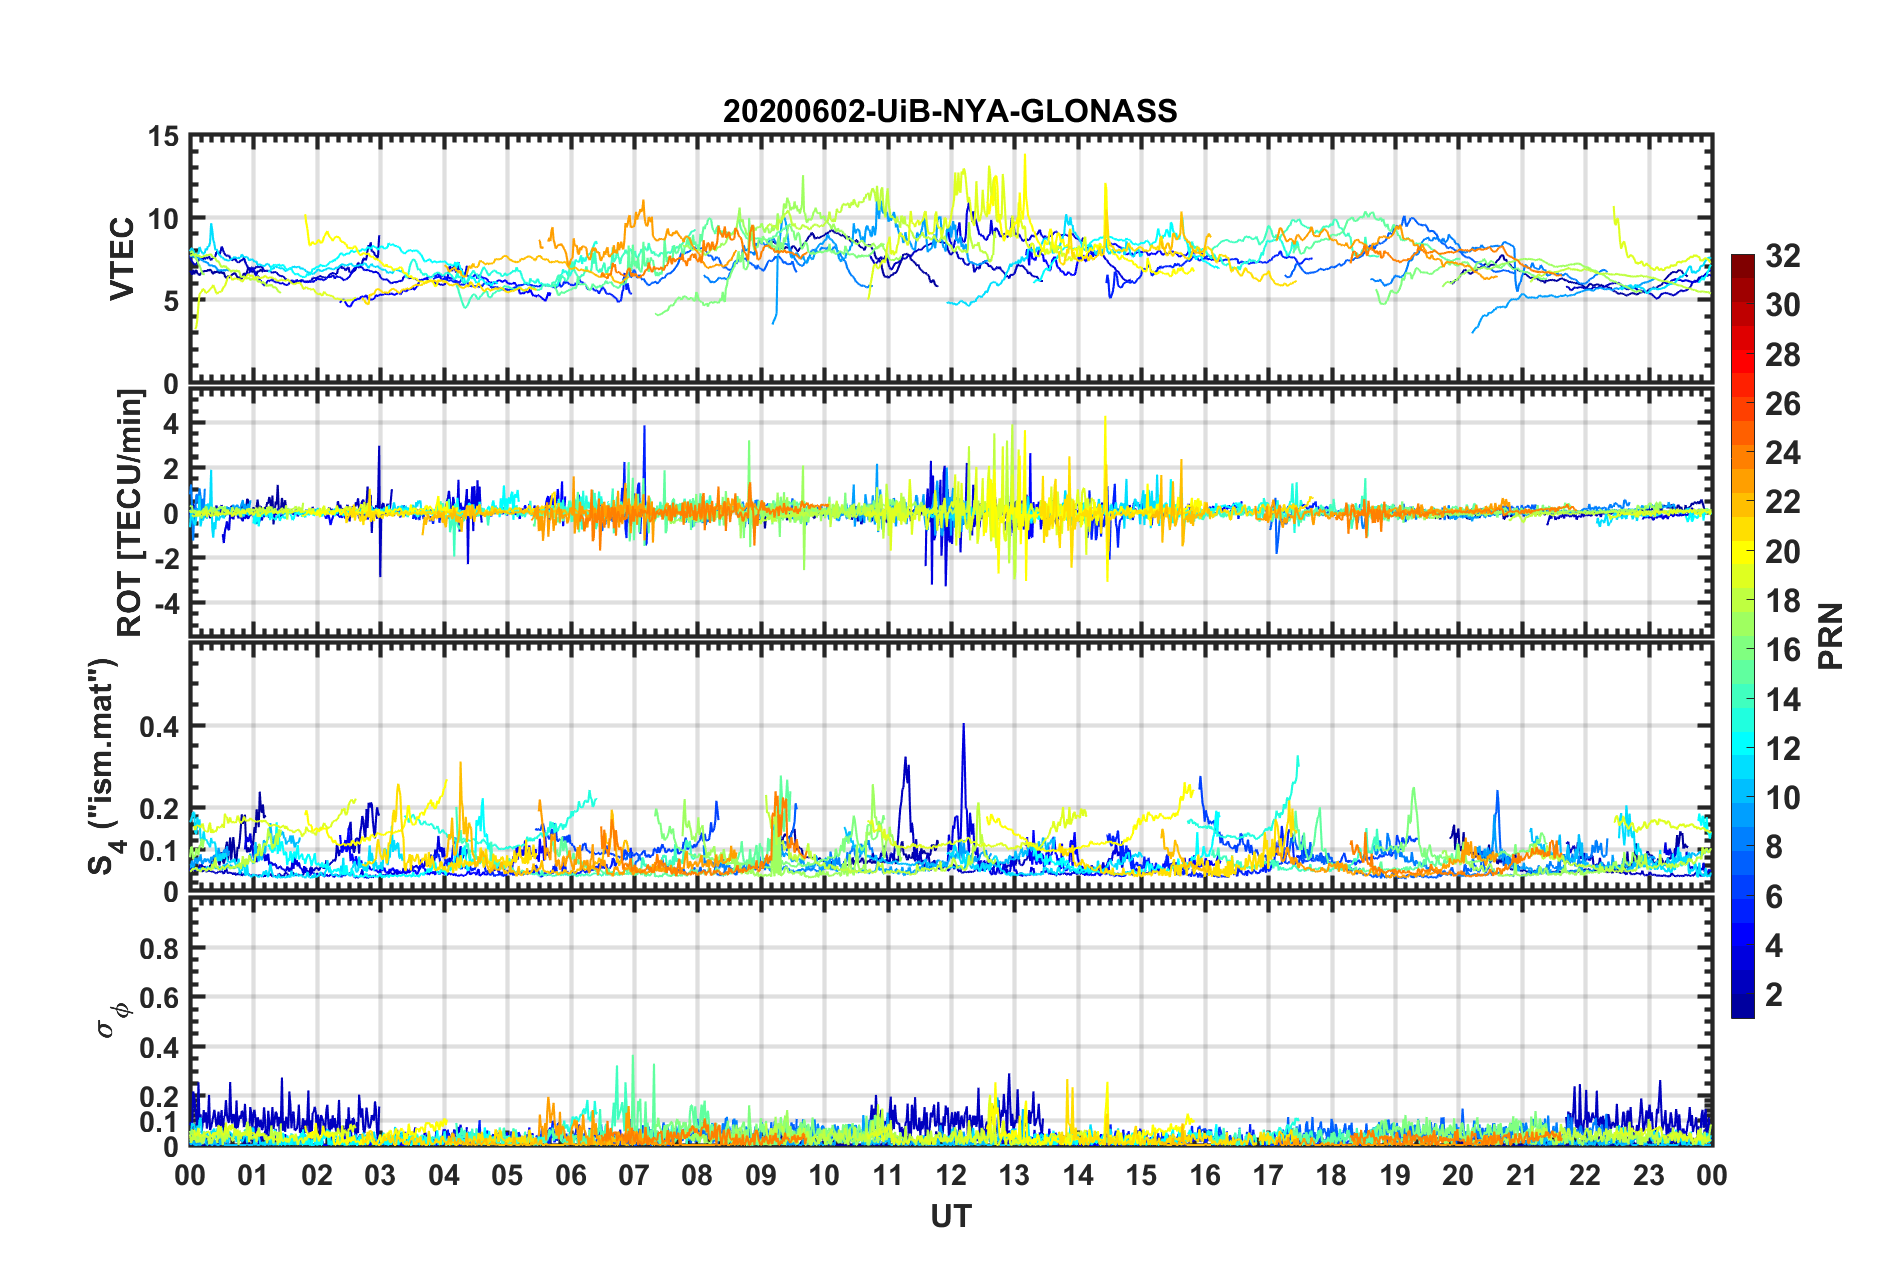Click the ROT y-axis tick -2

tap(166, 559)
